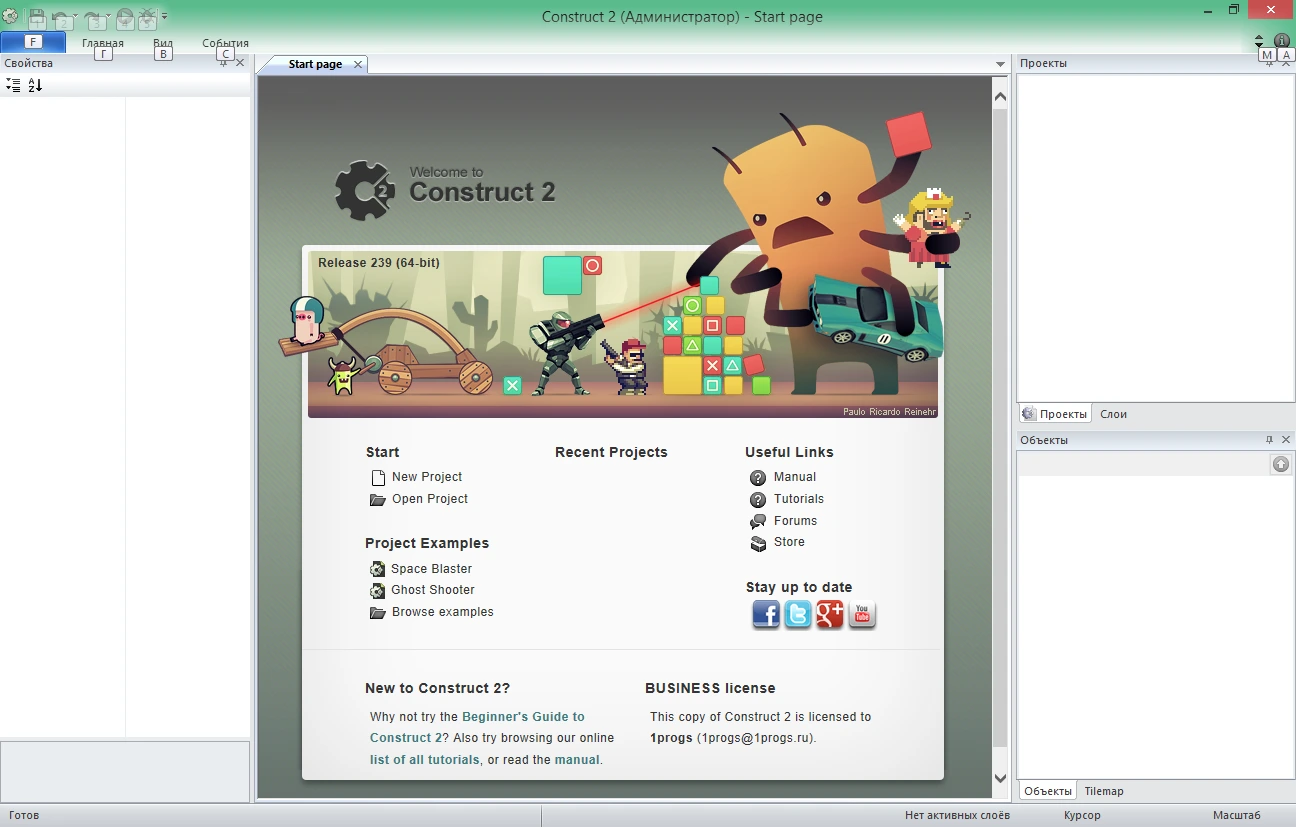The width and height of the screenshot is (1296, 827).
Task: Switch to the Главная ribbon tab
Action: [103, 43]
